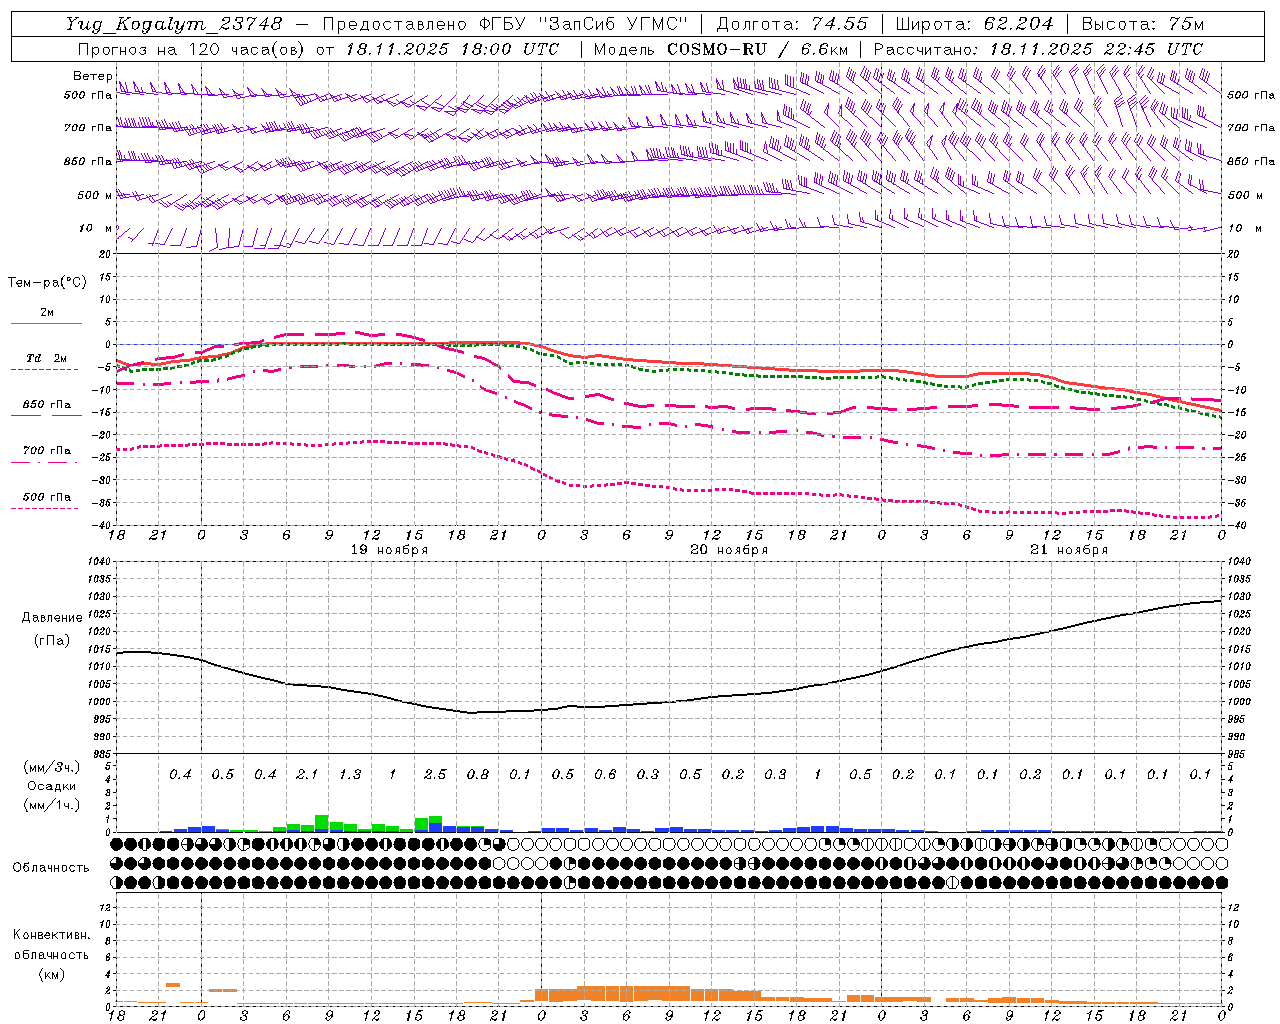Select the 850 гПа temperature legend entry
Image resolution: width=1280 pixels, height=1024 pixels.
coord(46,405)
